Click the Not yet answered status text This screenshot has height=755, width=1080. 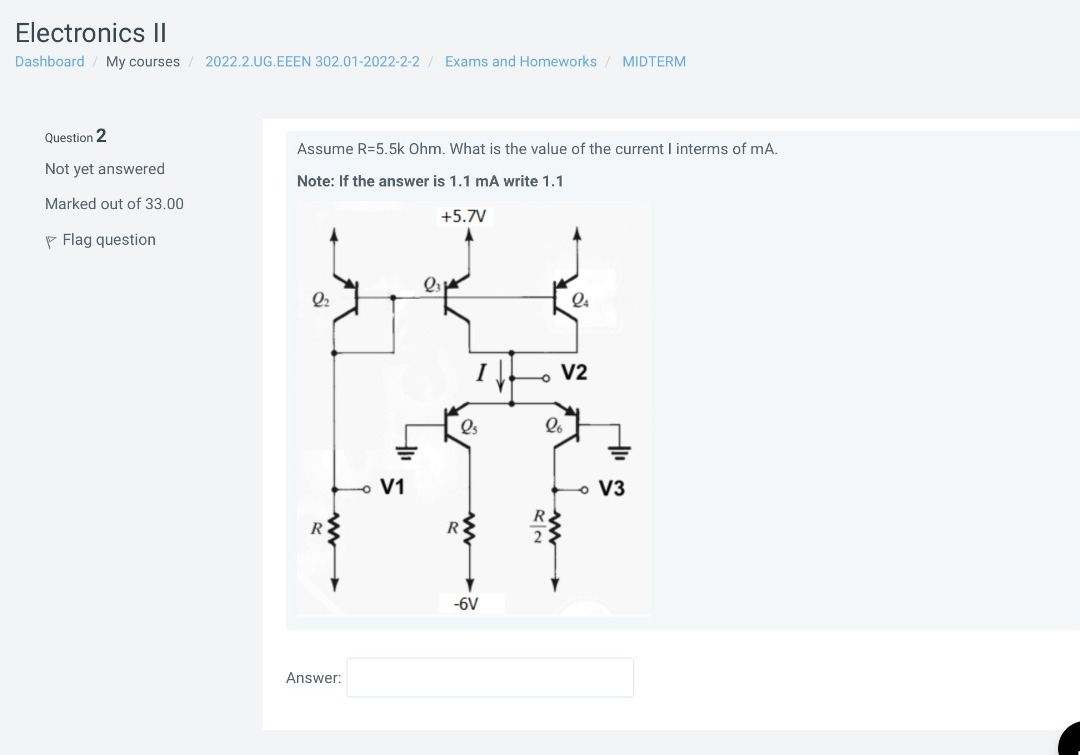pos(104,168)
